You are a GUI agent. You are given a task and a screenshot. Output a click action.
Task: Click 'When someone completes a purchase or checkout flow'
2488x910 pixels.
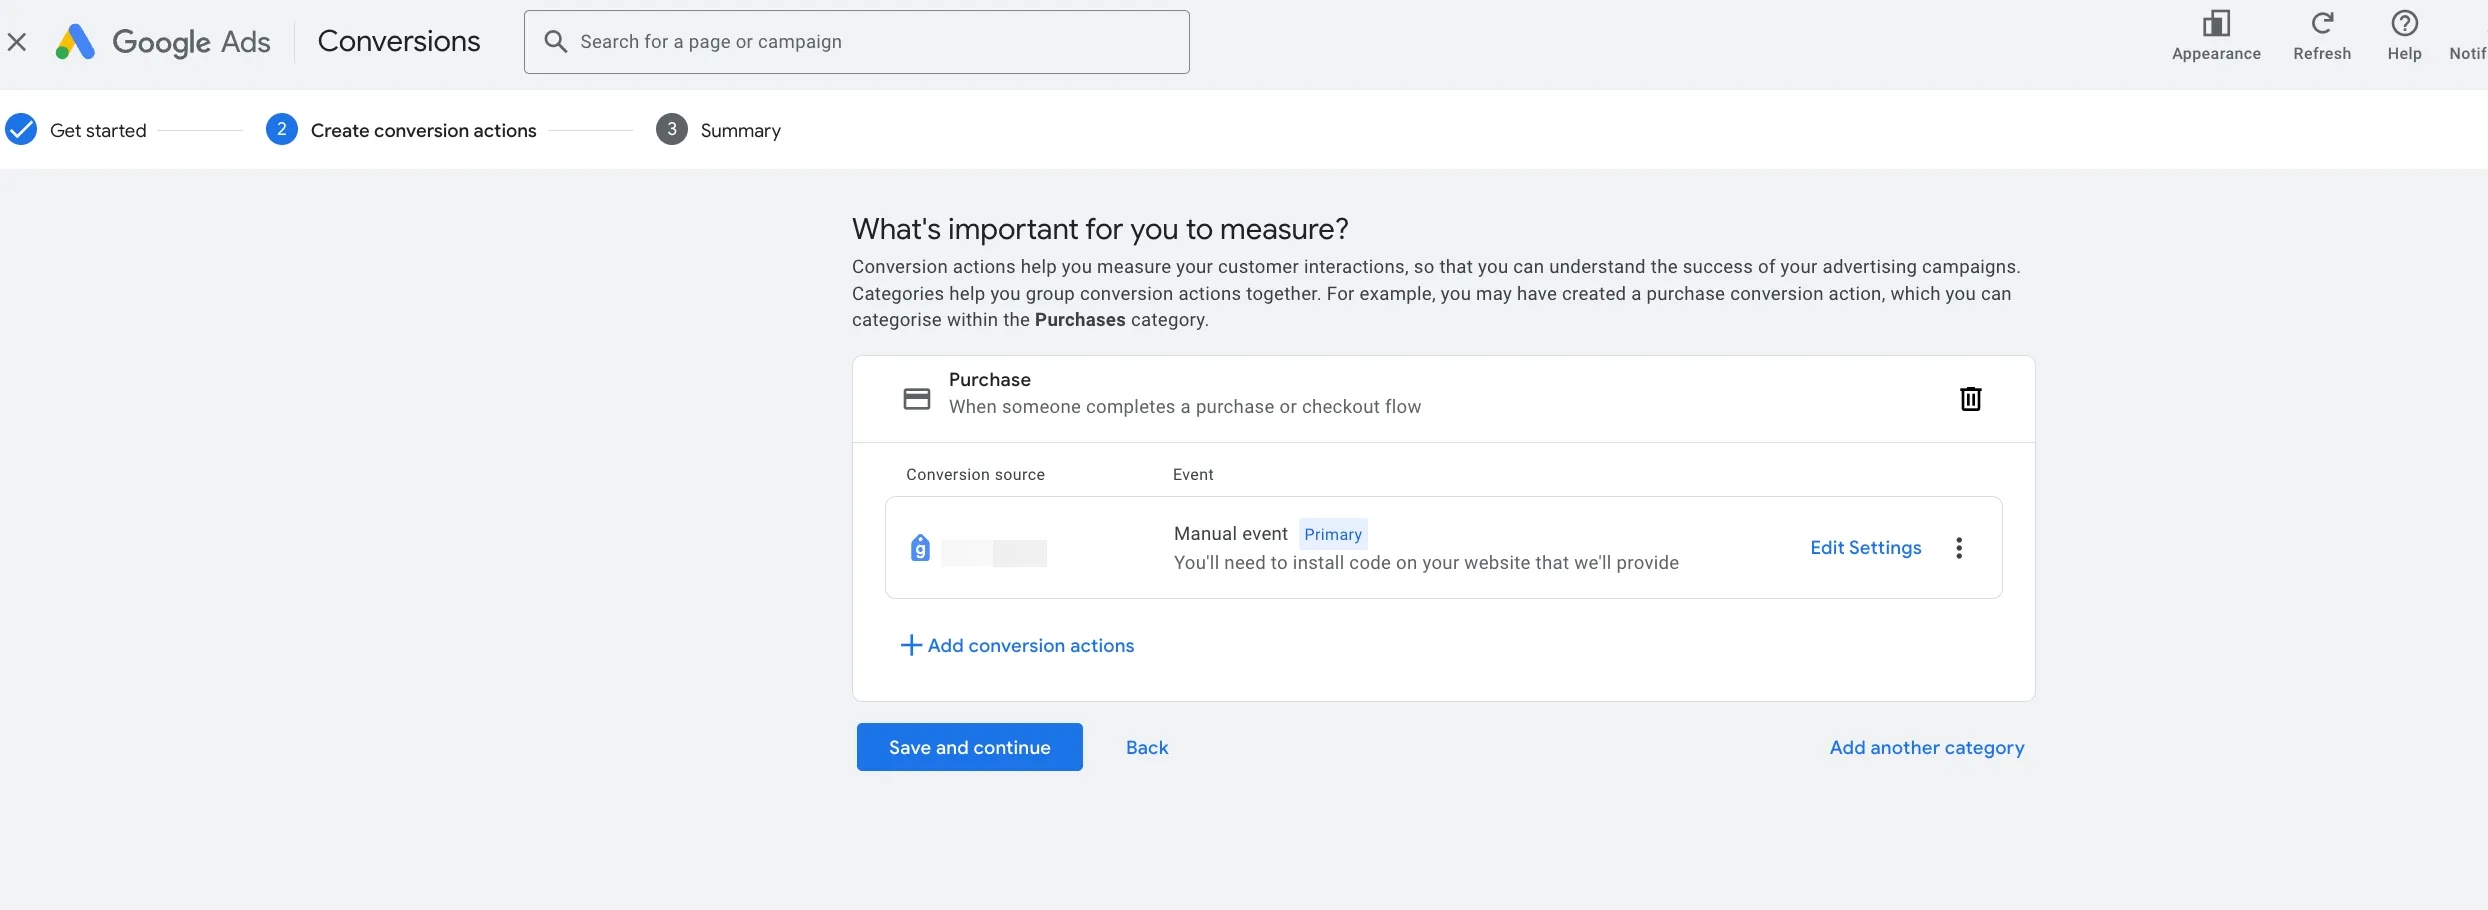coord(1184,407)
